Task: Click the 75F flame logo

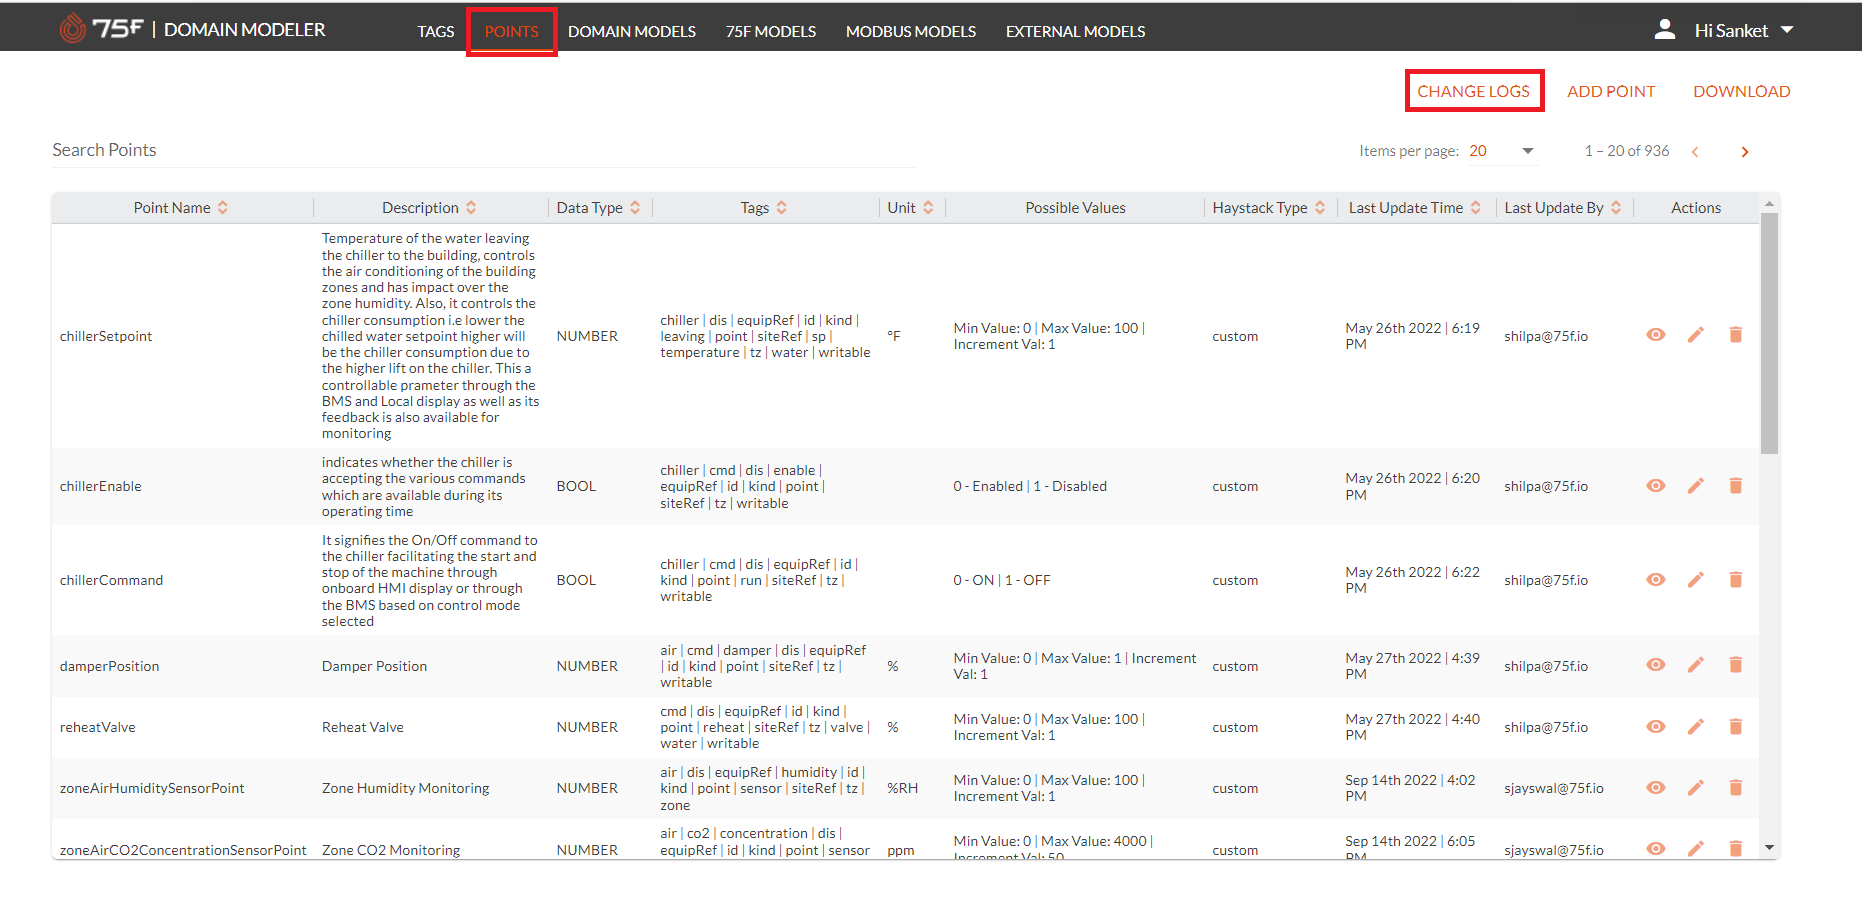Action: tap(73, 29)
